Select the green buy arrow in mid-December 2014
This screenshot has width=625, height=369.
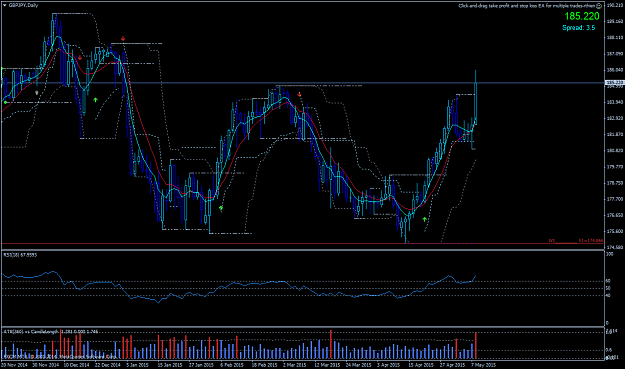(95, 100)
